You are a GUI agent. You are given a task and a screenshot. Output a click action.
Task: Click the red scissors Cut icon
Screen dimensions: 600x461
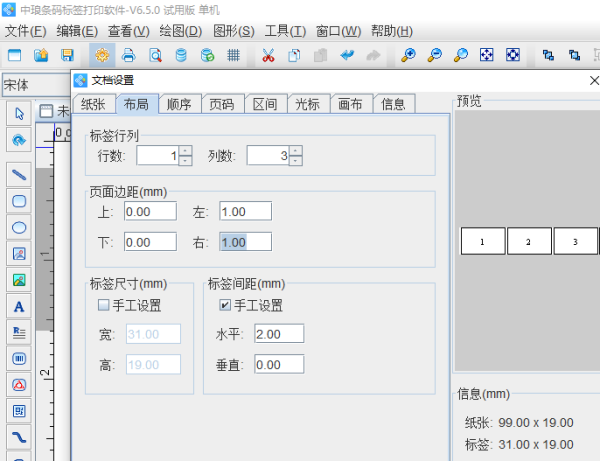pyautogui.click(x=268, y=55)
